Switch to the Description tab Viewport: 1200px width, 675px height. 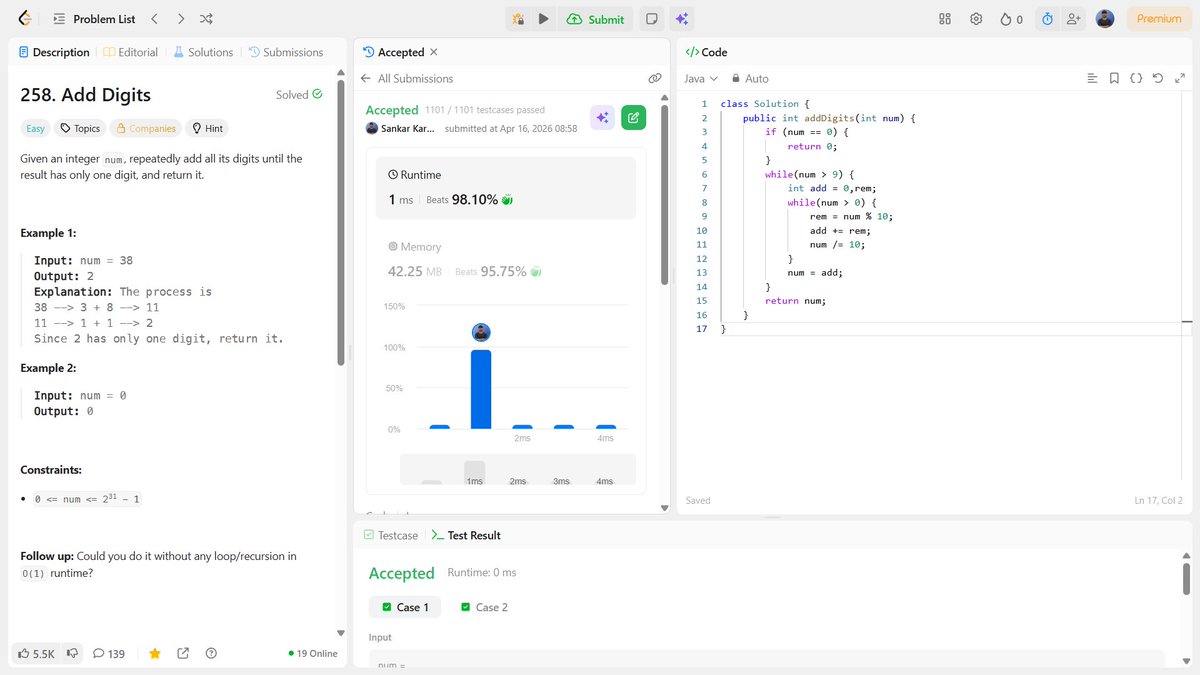(x=54, y=52)
